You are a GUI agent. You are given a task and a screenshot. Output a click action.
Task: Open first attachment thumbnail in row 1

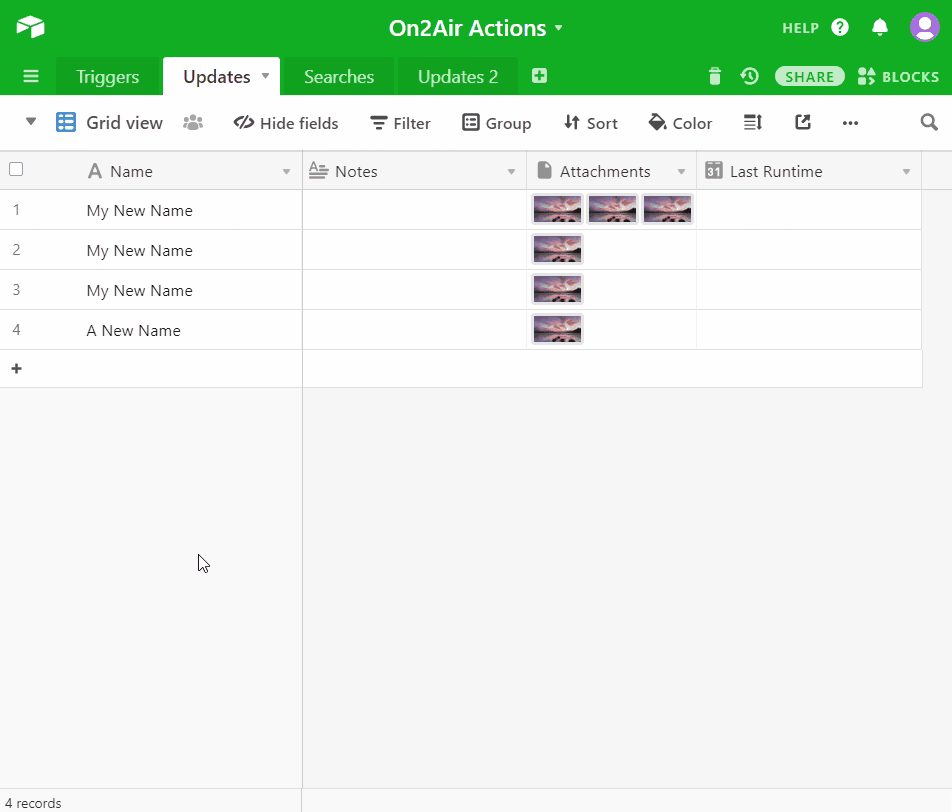(x=557, y=209)
